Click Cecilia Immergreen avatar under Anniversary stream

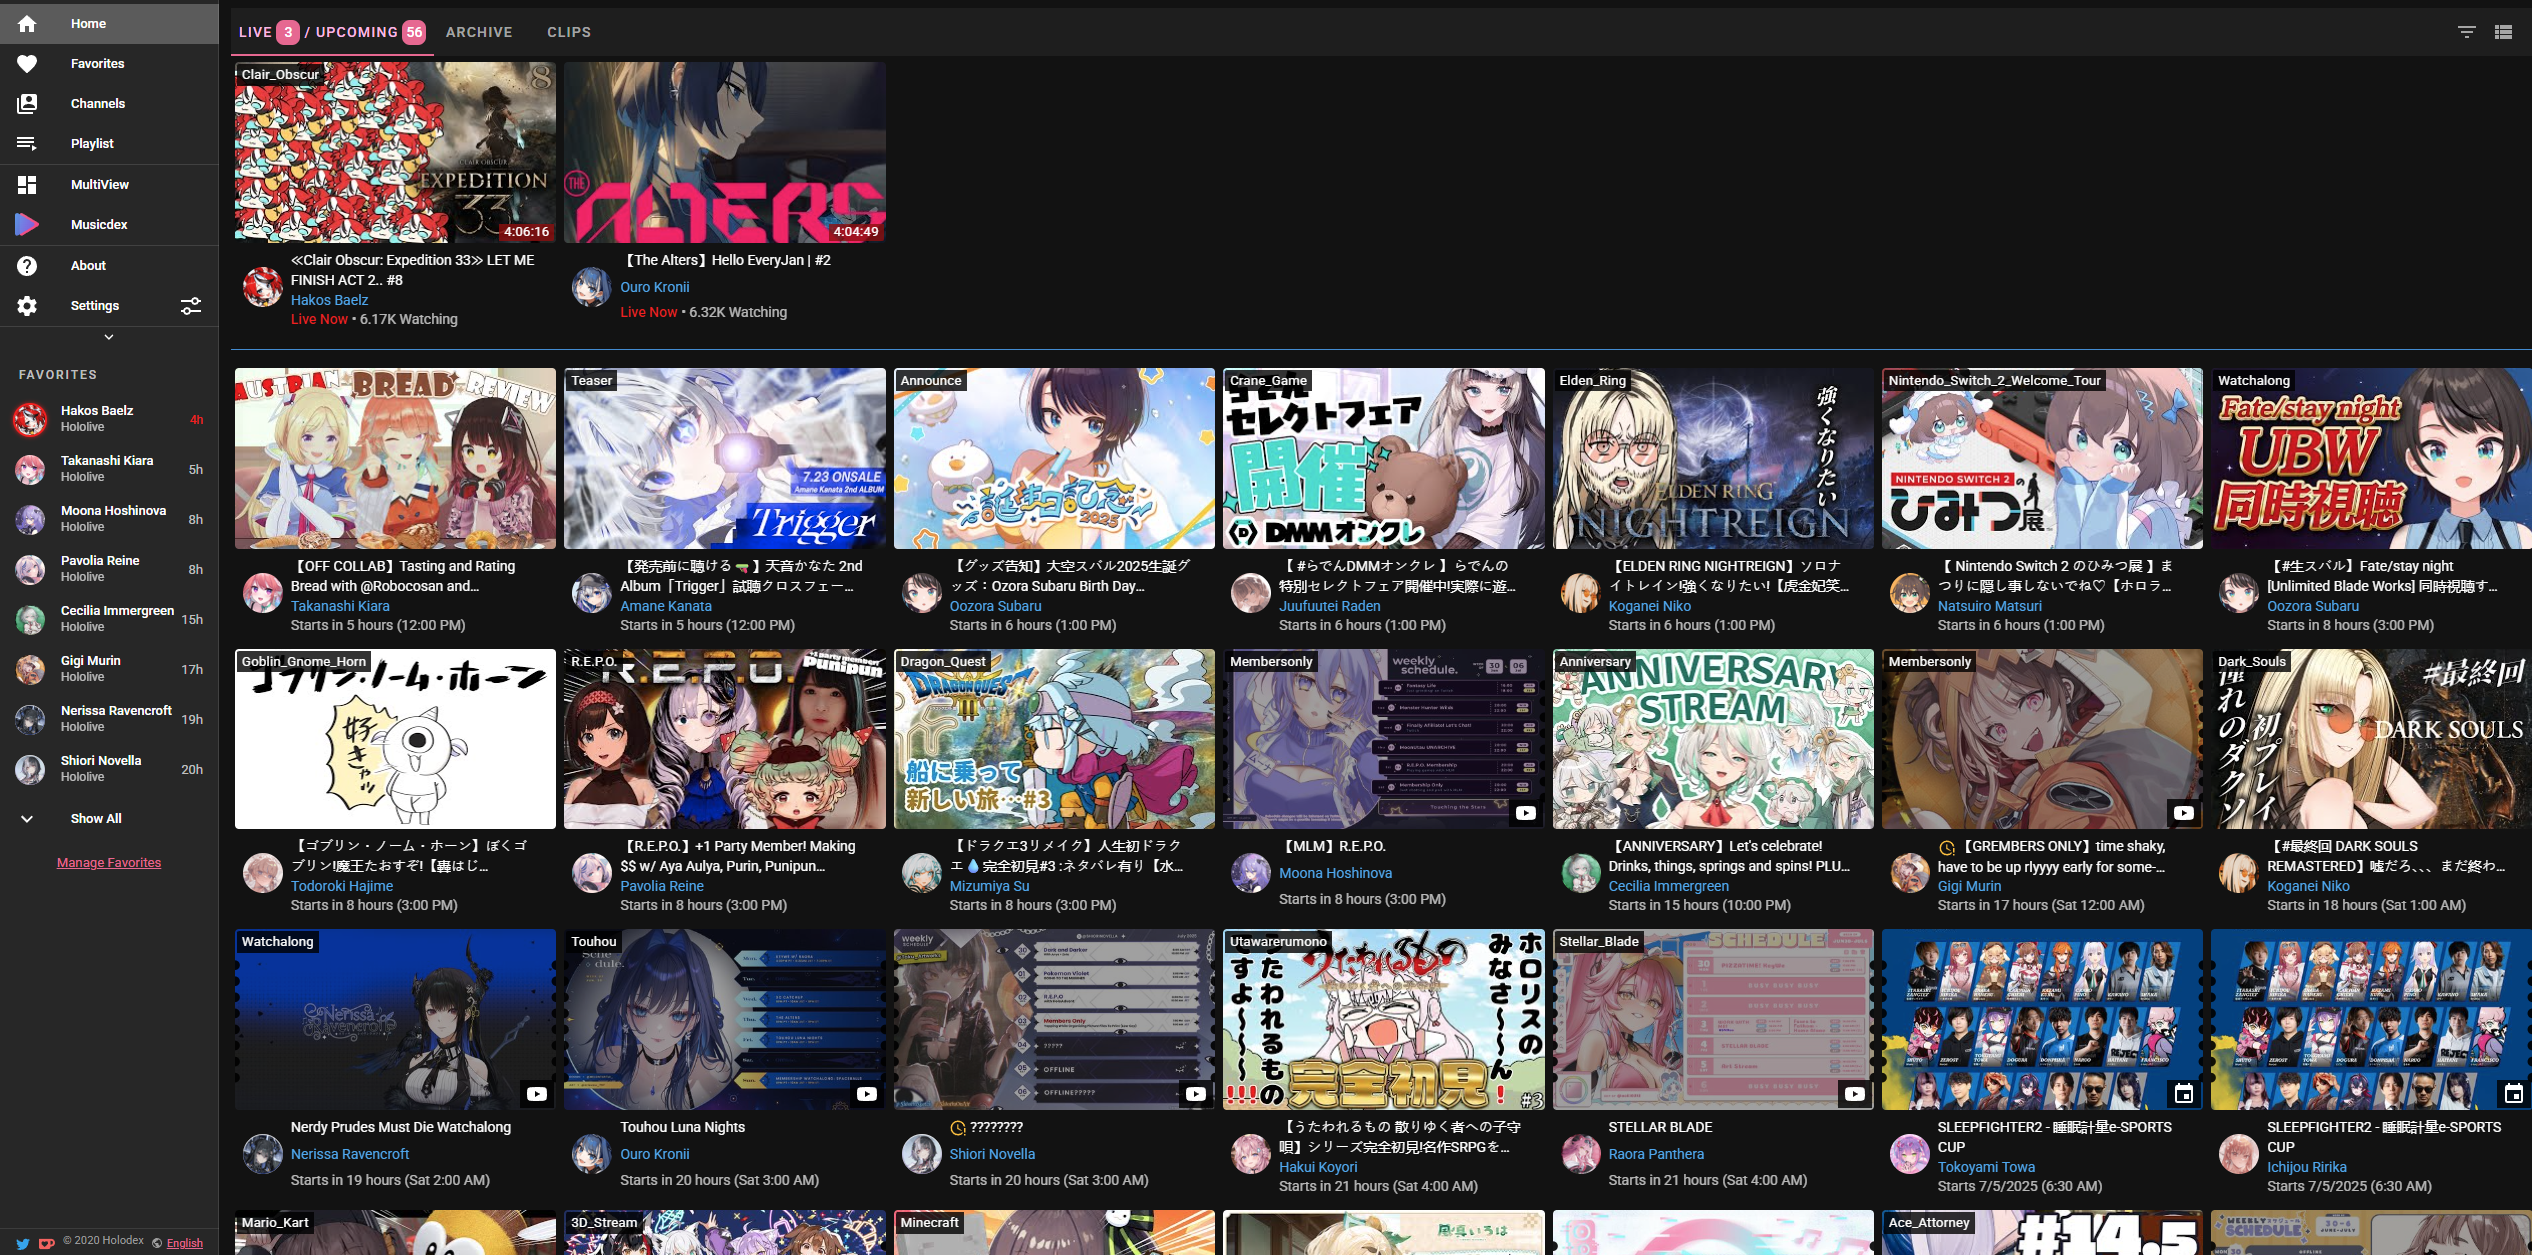click(x=1581, y=873)
